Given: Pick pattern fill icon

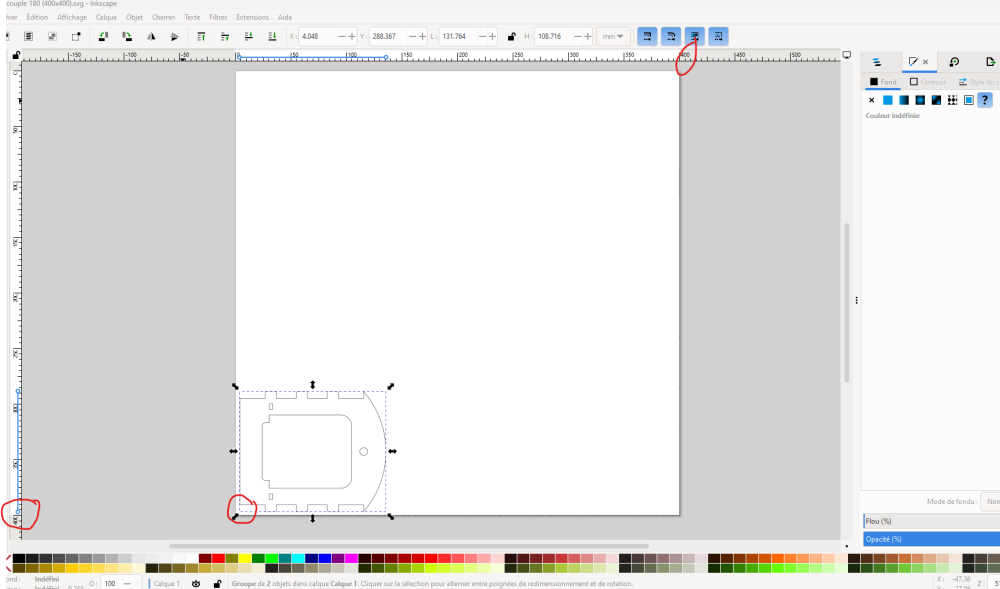Looking at the screenshot, I should [952, 100].
